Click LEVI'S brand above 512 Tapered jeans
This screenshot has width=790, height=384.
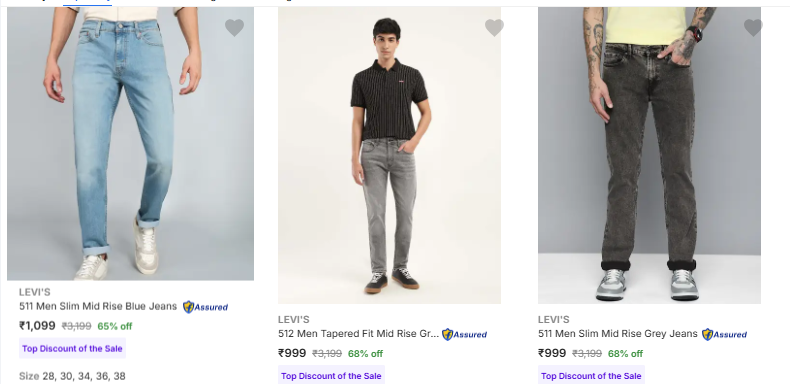click(294, 319)
